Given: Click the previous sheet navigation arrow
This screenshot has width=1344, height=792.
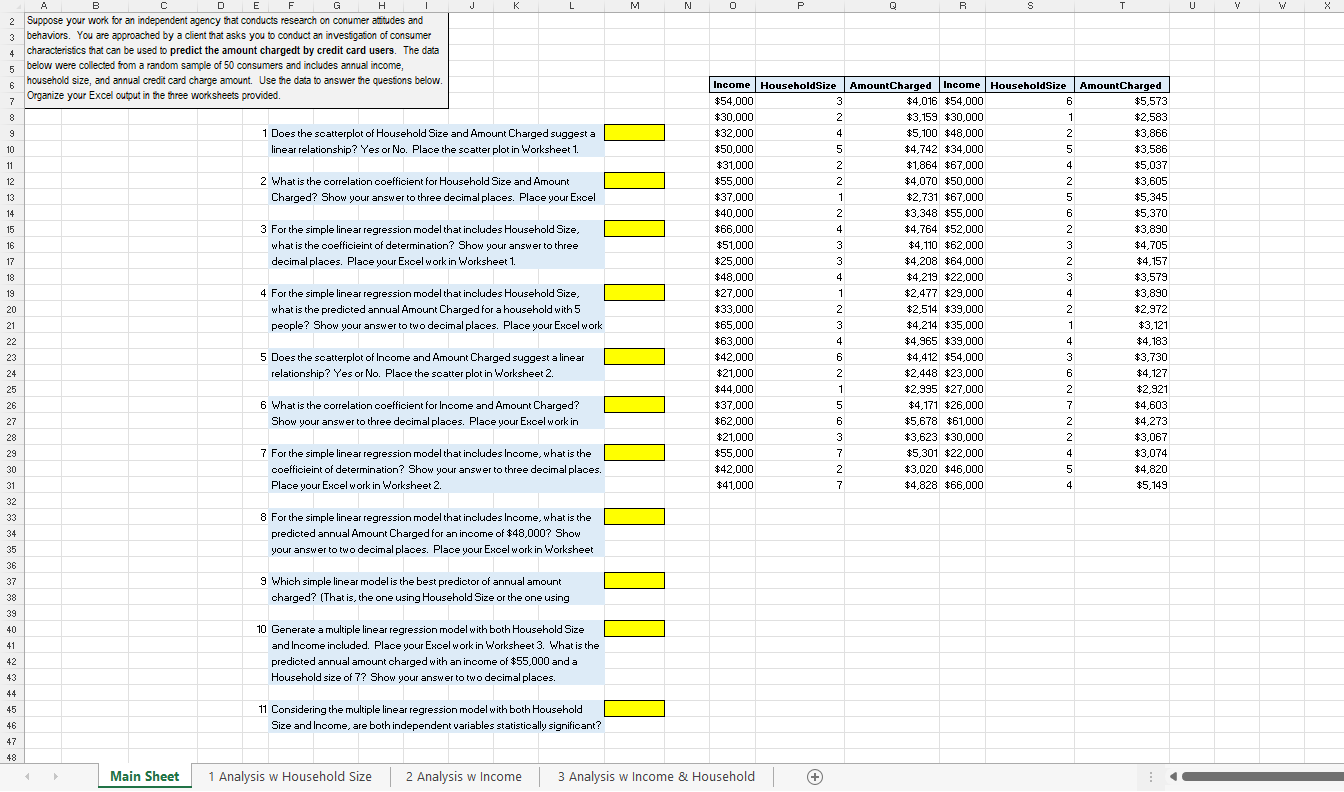Looking at the screenshot, I should 26,777.
